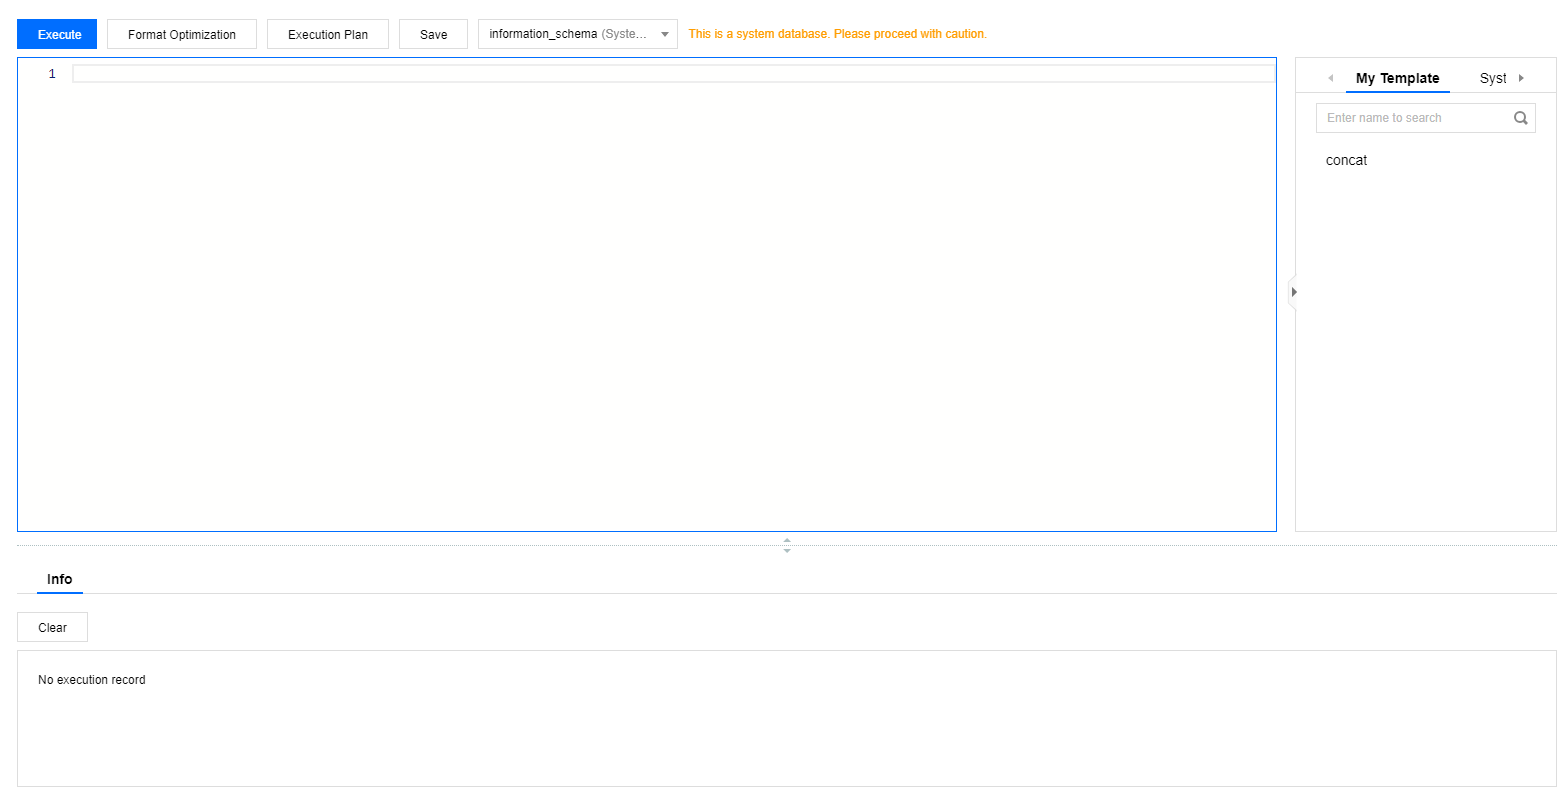The image size is (1567, 810).
Task: Click the Execute button
Action: [x=57, y=34]
